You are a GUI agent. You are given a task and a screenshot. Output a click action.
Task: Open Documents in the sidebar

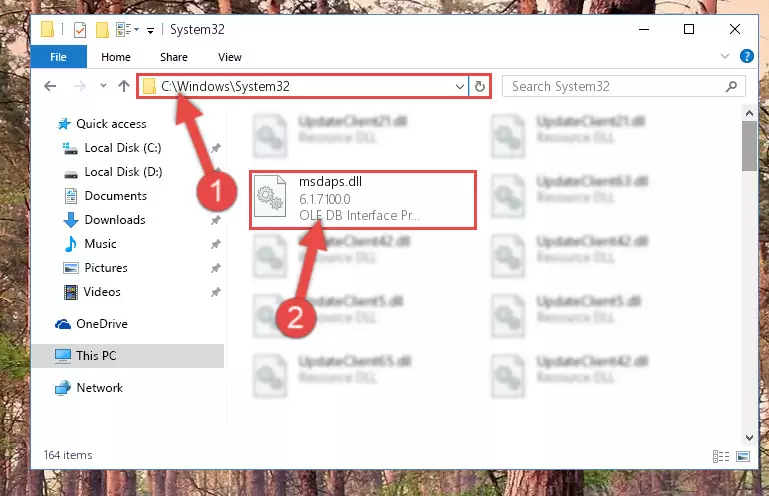click(115, 196)
